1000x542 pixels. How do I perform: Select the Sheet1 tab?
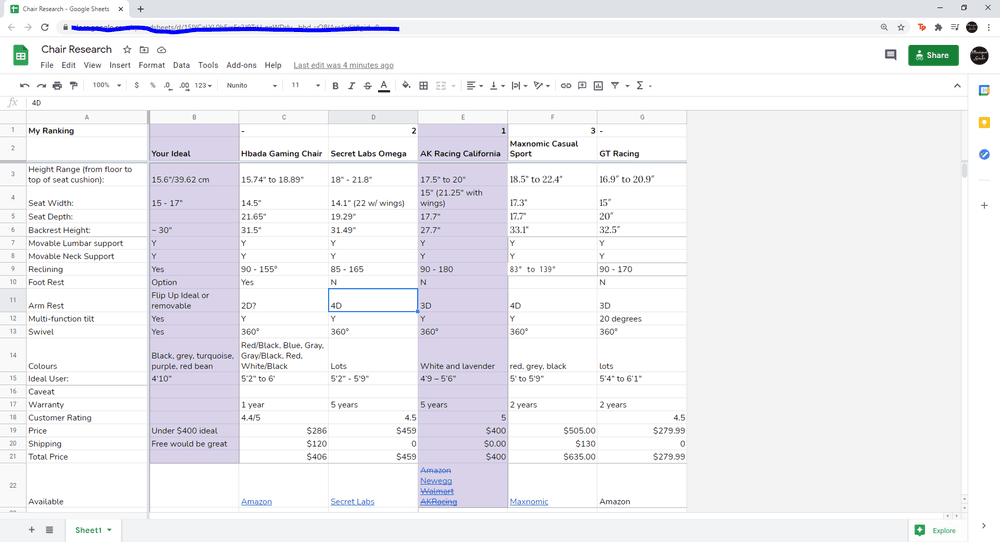point(93,530)
